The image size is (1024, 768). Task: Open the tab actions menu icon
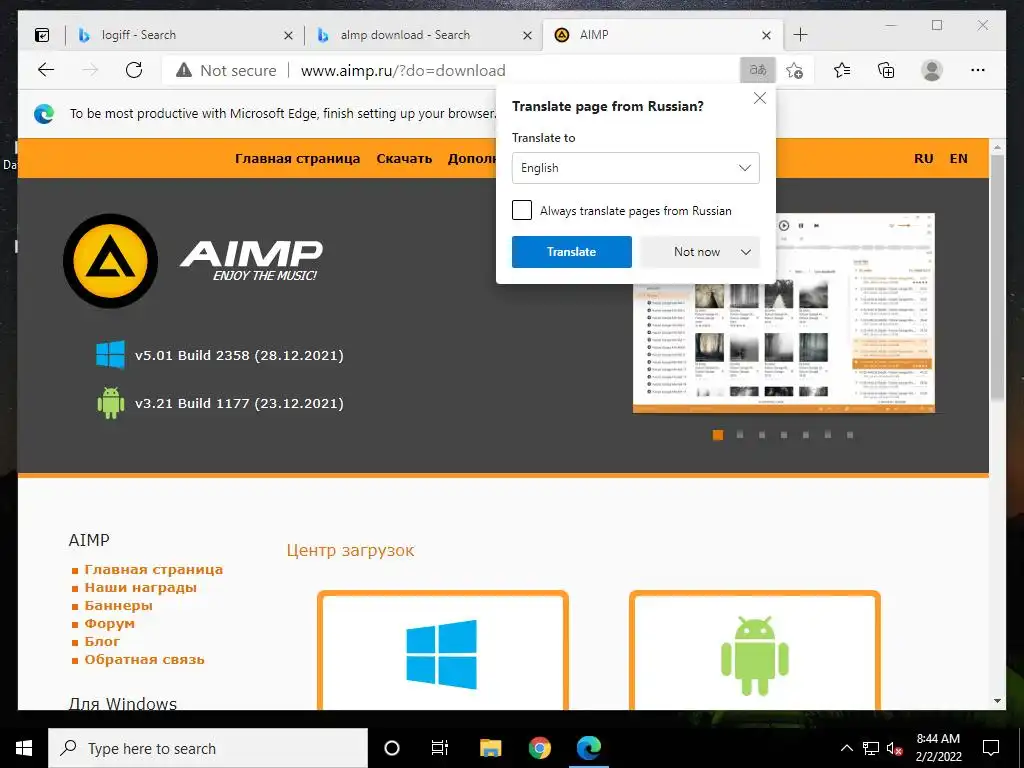pyautogui.click(x=42, y=35)
